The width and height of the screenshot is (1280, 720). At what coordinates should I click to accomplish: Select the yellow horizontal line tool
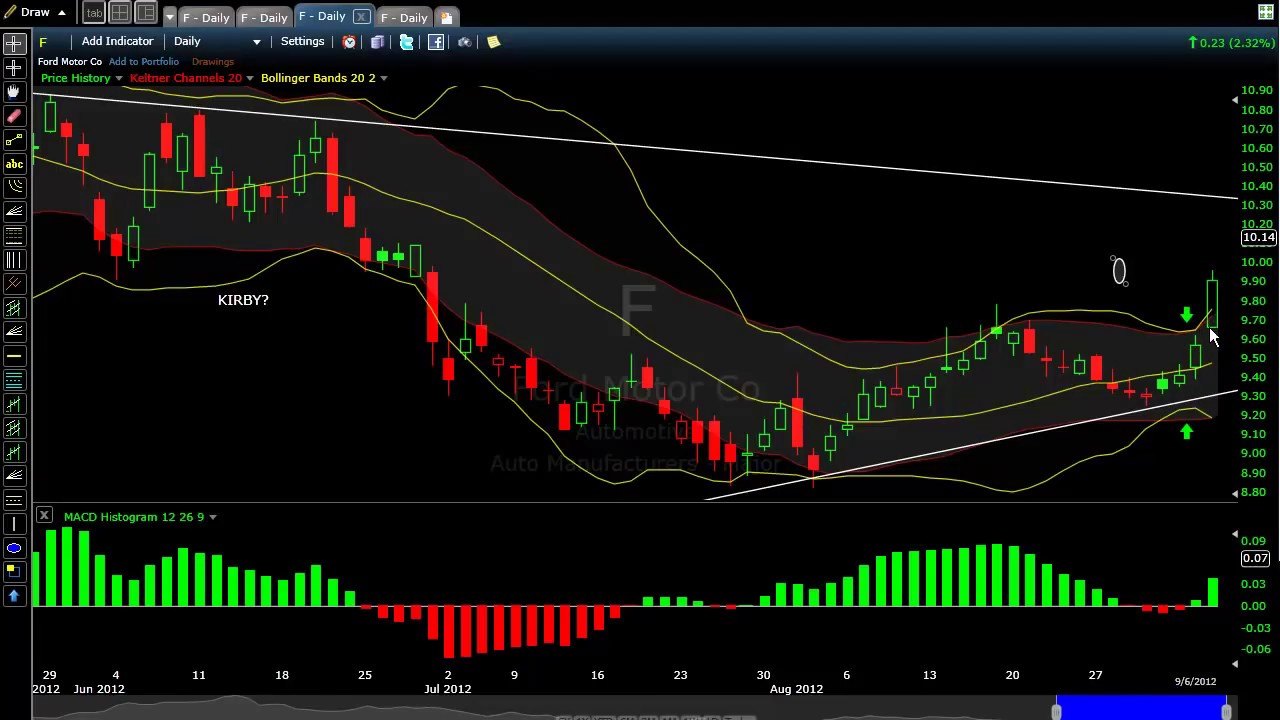coord(14,355)
